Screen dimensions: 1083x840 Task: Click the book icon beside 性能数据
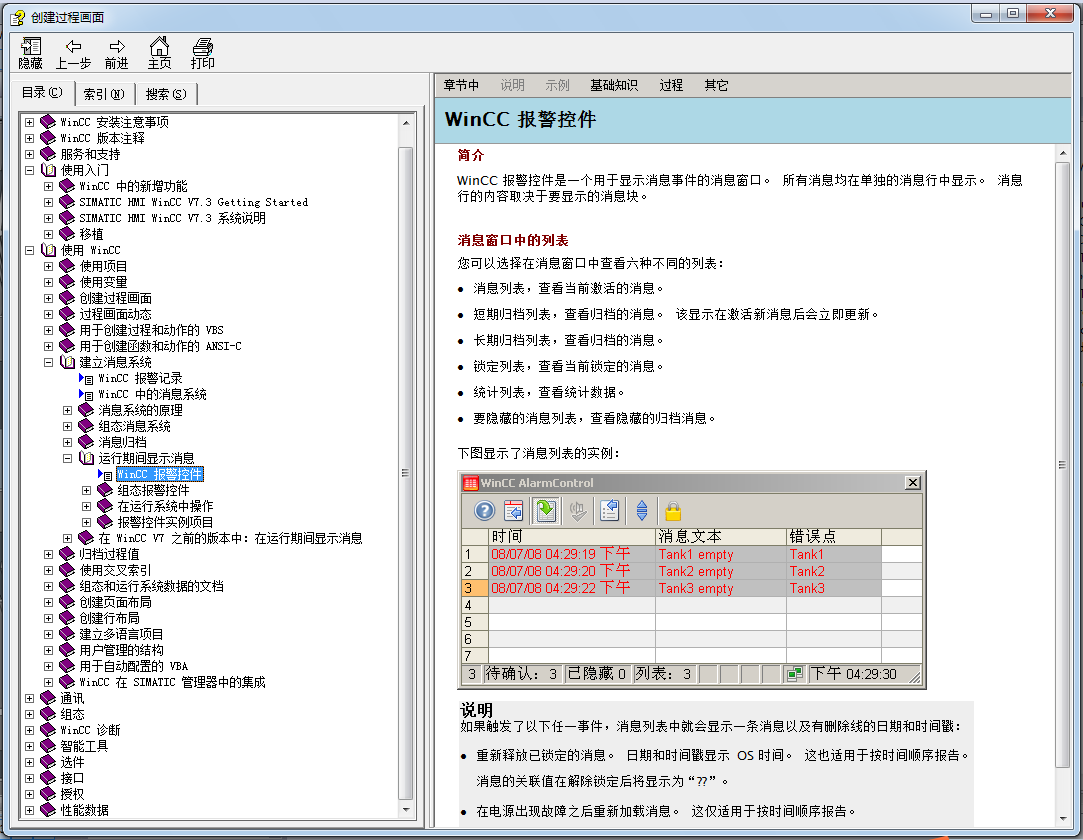coord(48,810)
